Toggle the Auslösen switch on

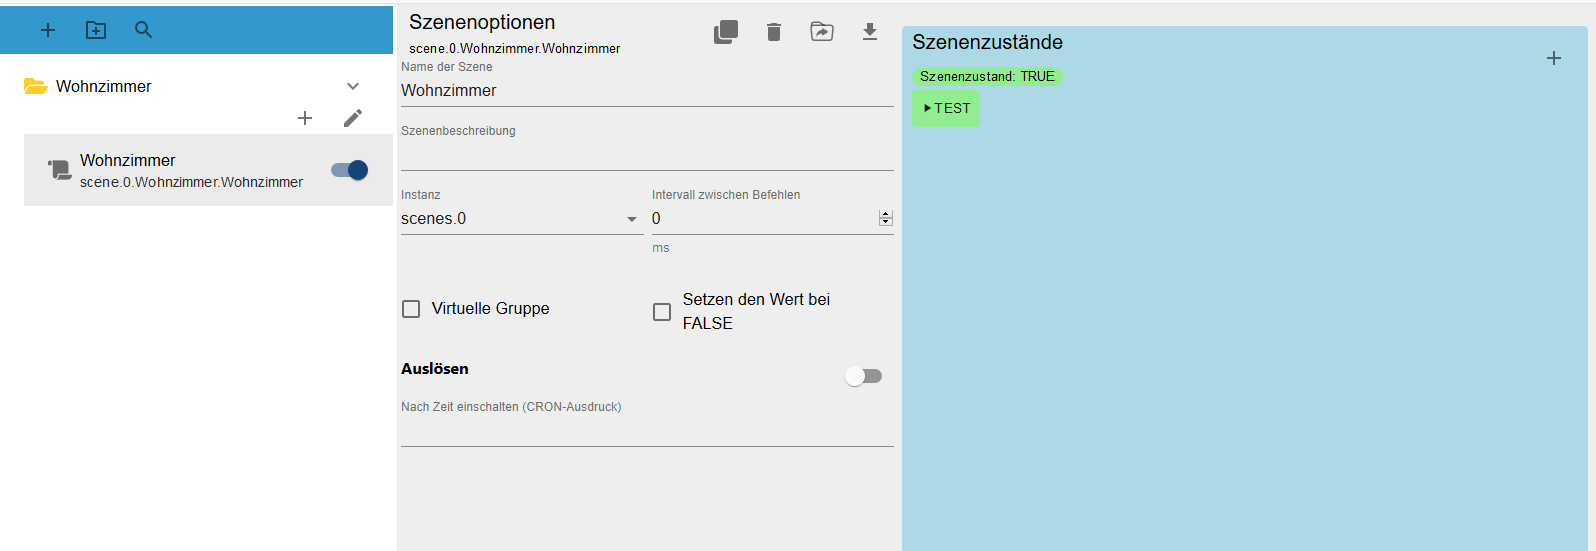pyautogui.click(x=863, y=376)
